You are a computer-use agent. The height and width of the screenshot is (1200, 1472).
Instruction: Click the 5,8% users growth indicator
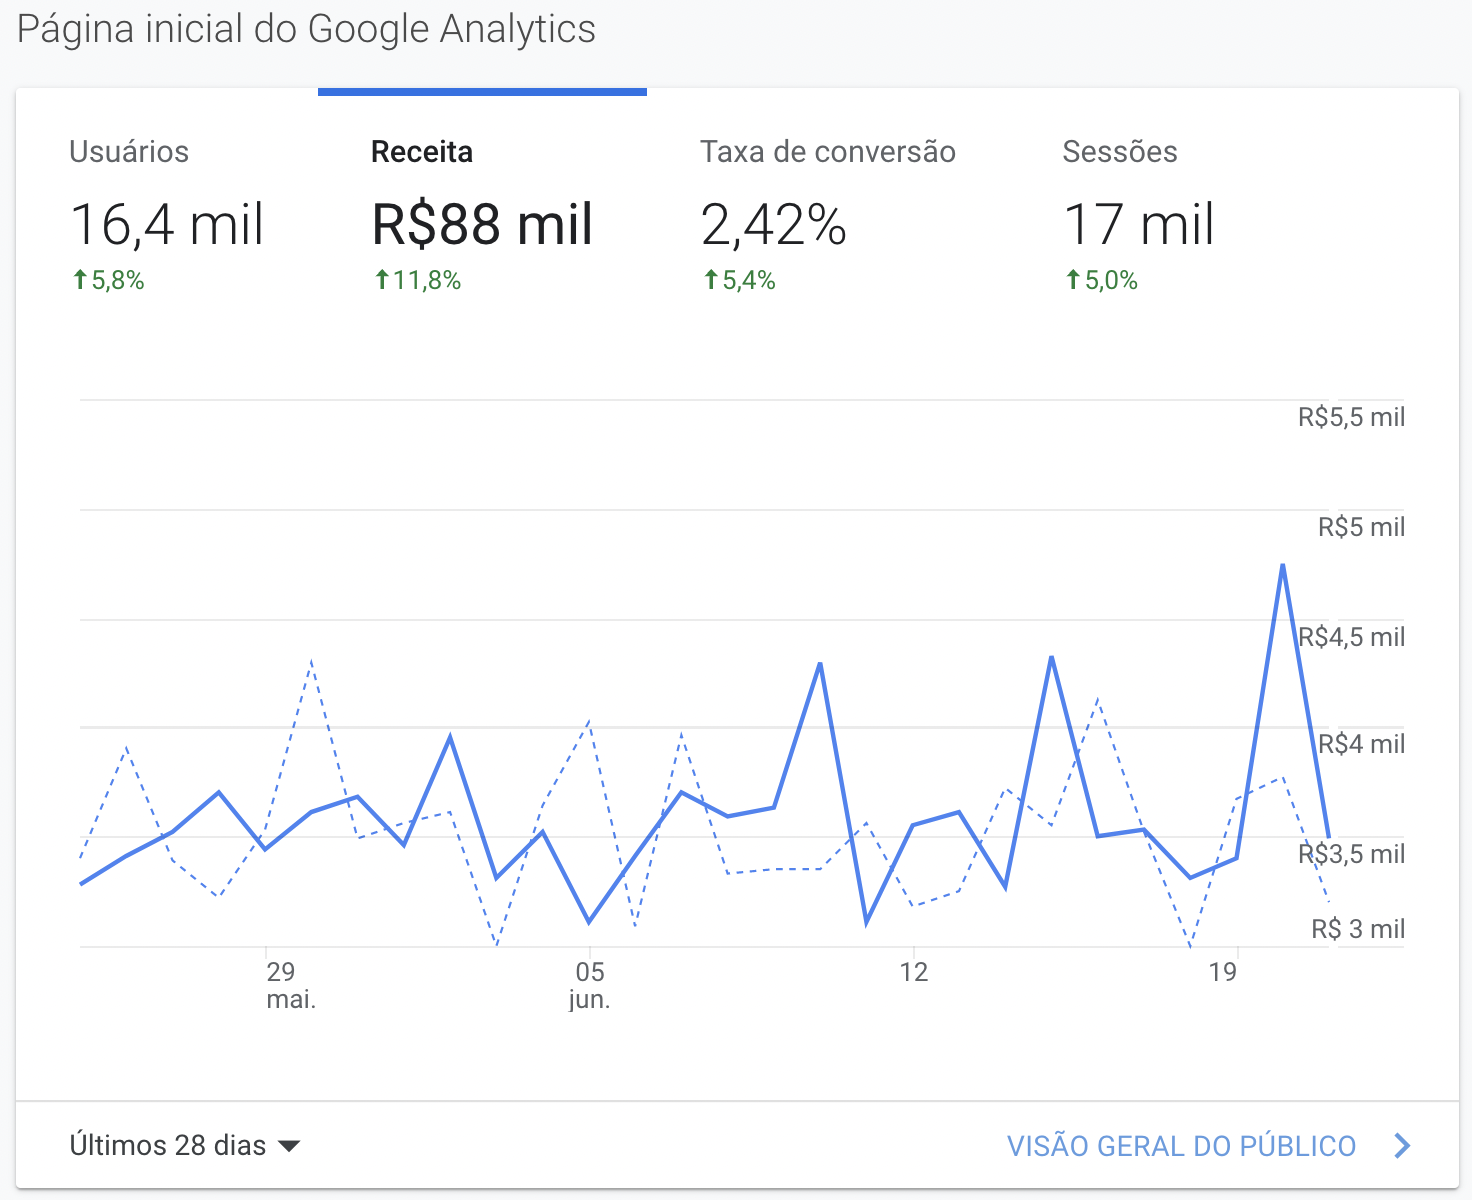[108, 281]
